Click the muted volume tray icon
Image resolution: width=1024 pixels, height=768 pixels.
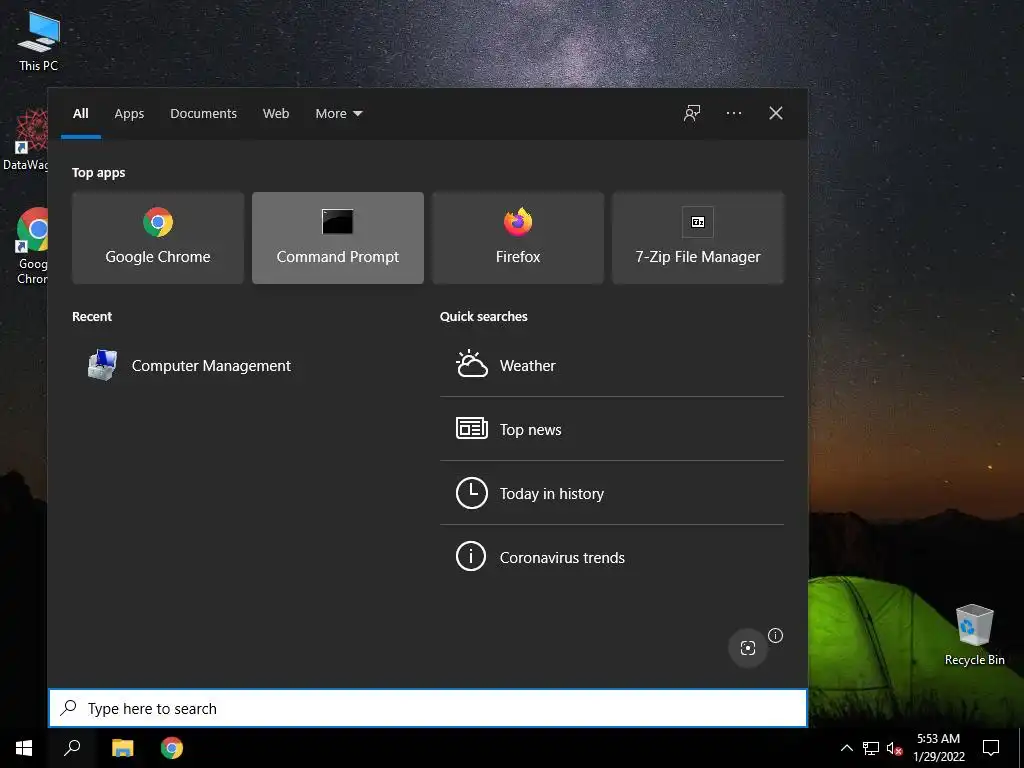point(894,748)
